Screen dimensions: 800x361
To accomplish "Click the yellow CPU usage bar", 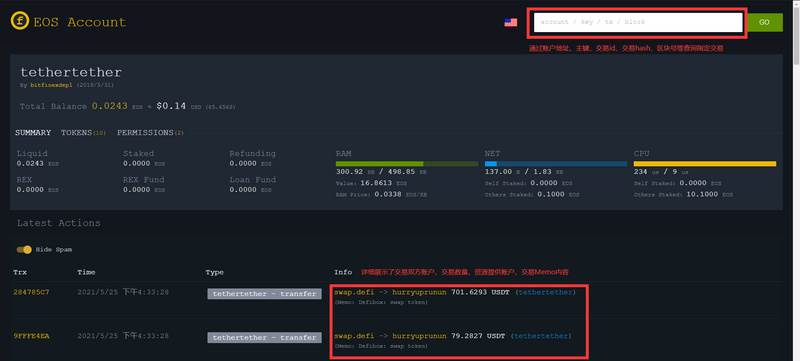I will pos(705,164).
